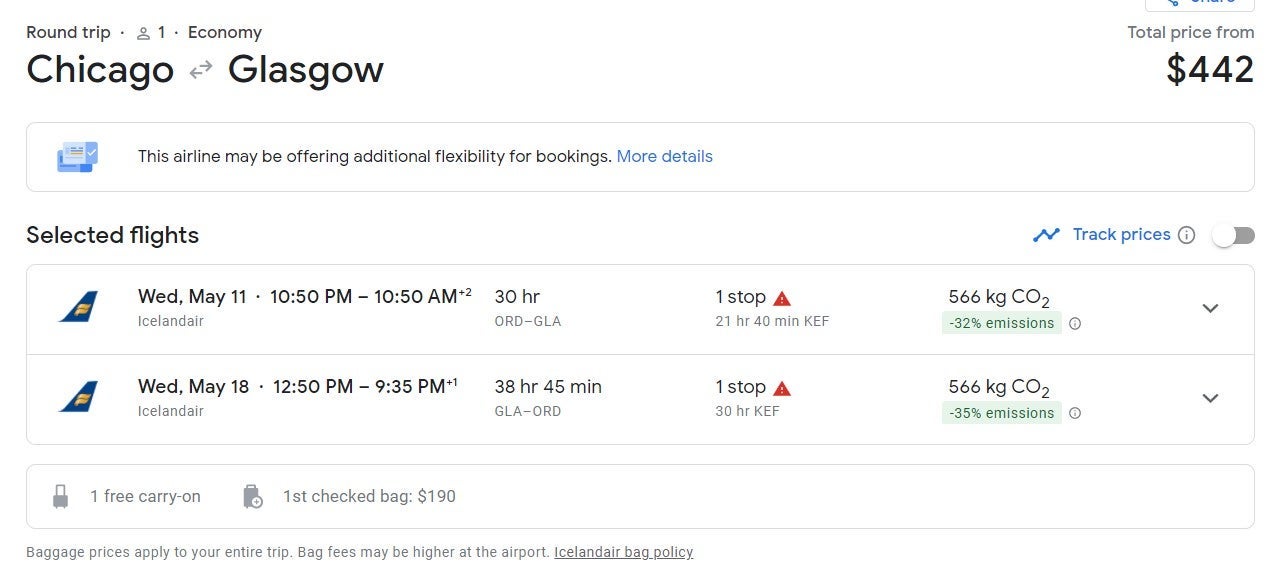Toggle the Track prices switch
This screenshot has height=574, width=1270.
click(x=1233, y=235)
